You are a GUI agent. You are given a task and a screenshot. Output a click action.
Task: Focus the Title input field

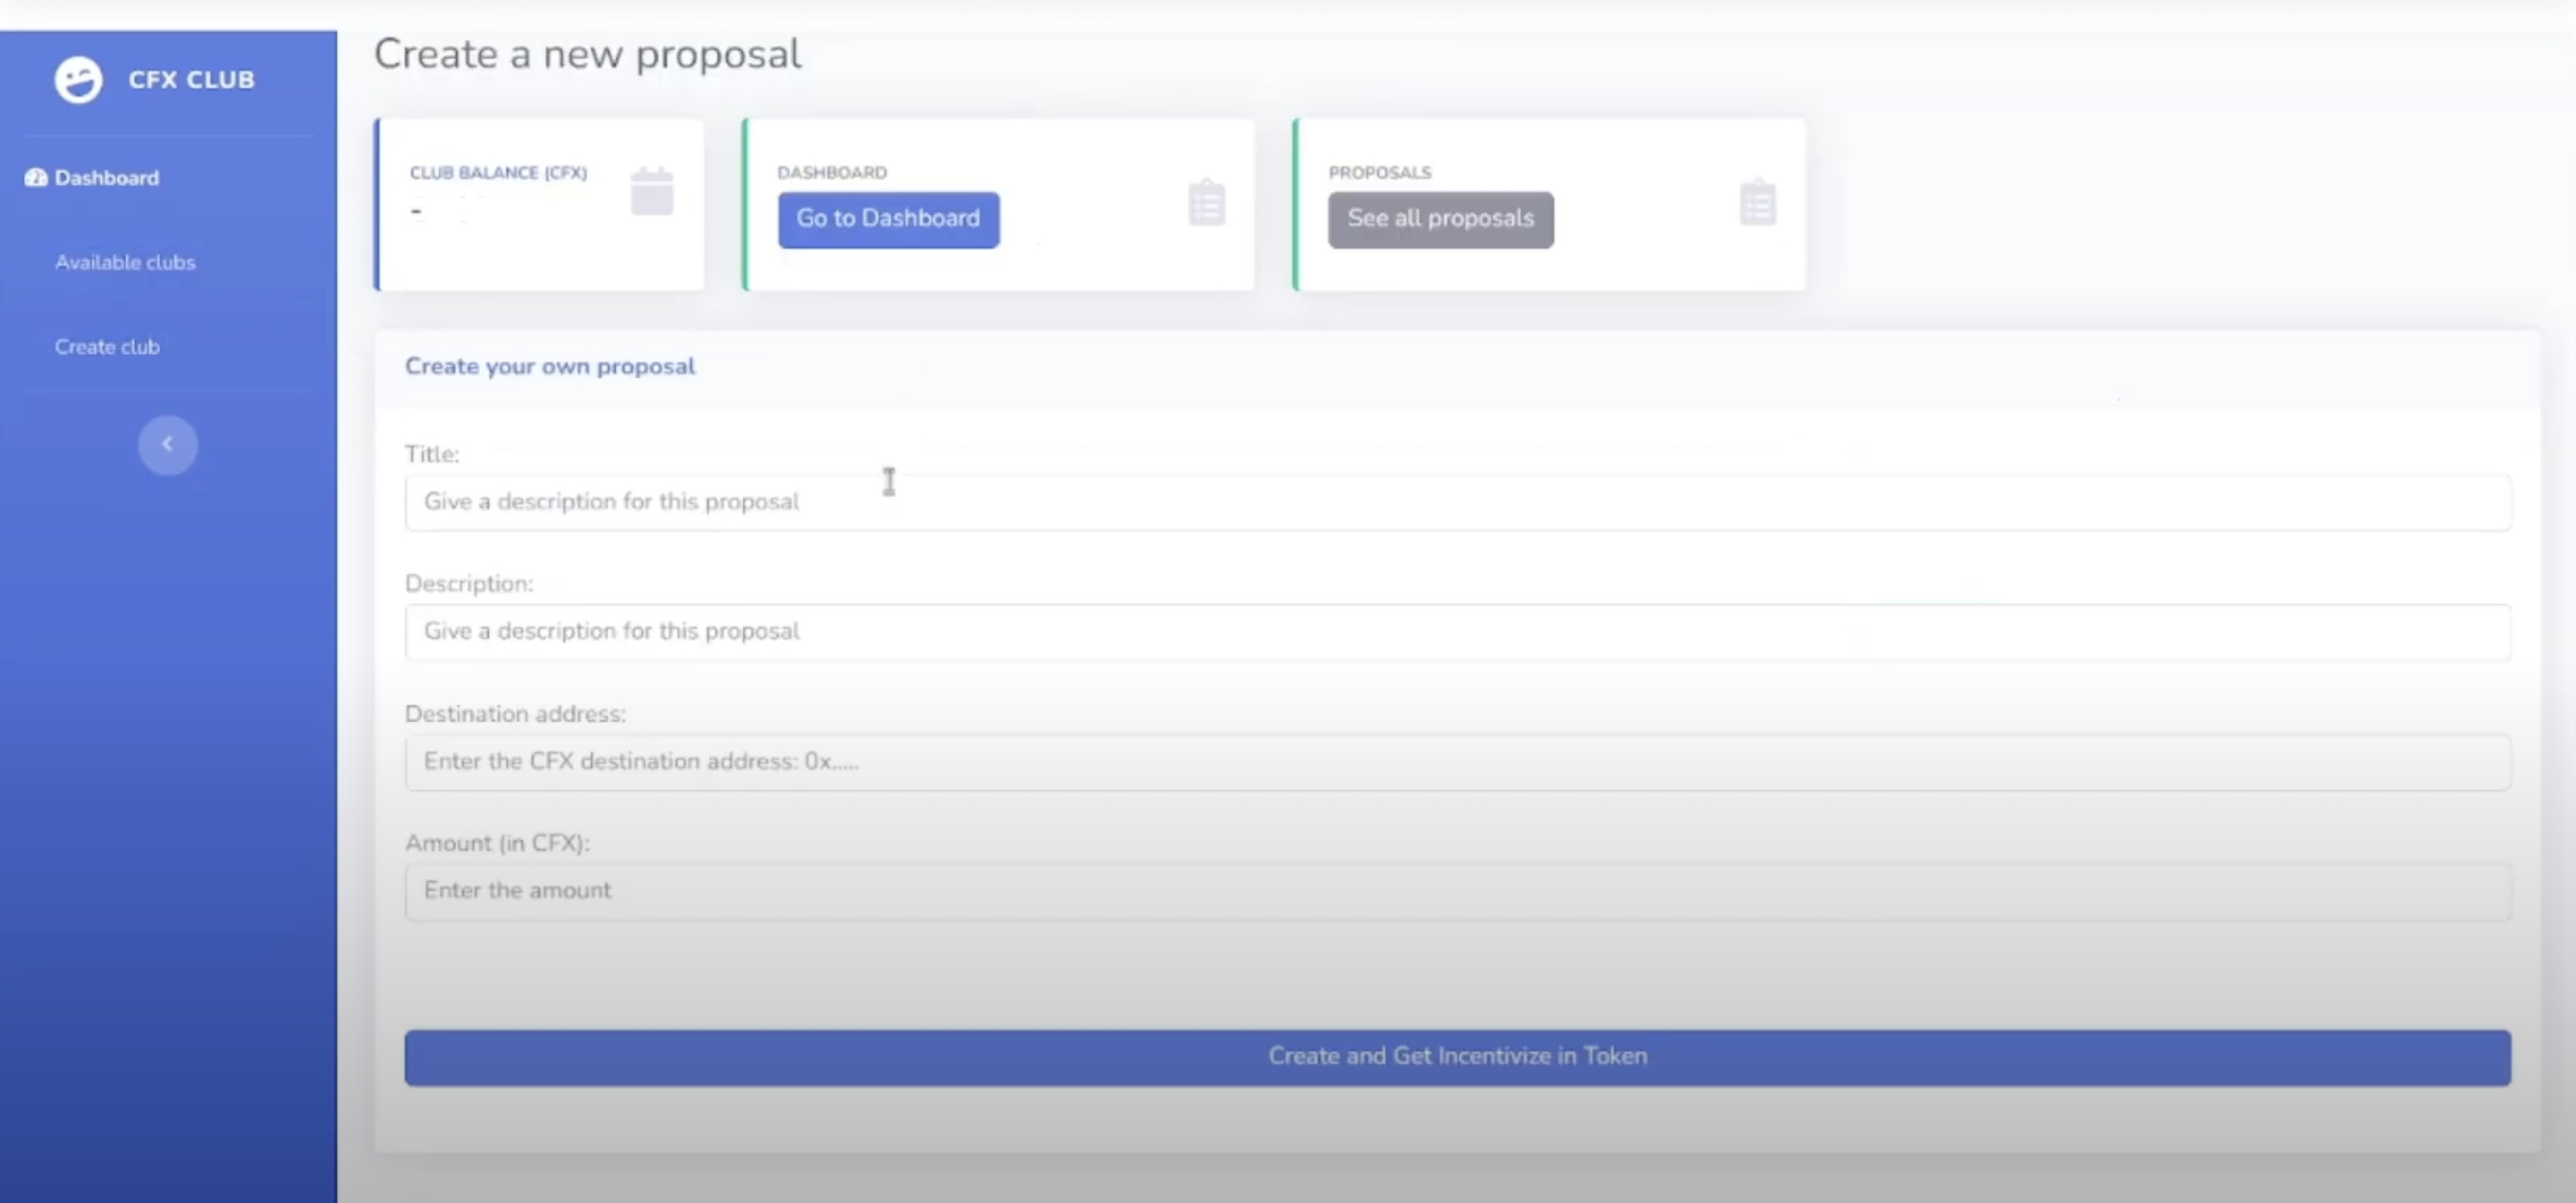click(1457, 502)
